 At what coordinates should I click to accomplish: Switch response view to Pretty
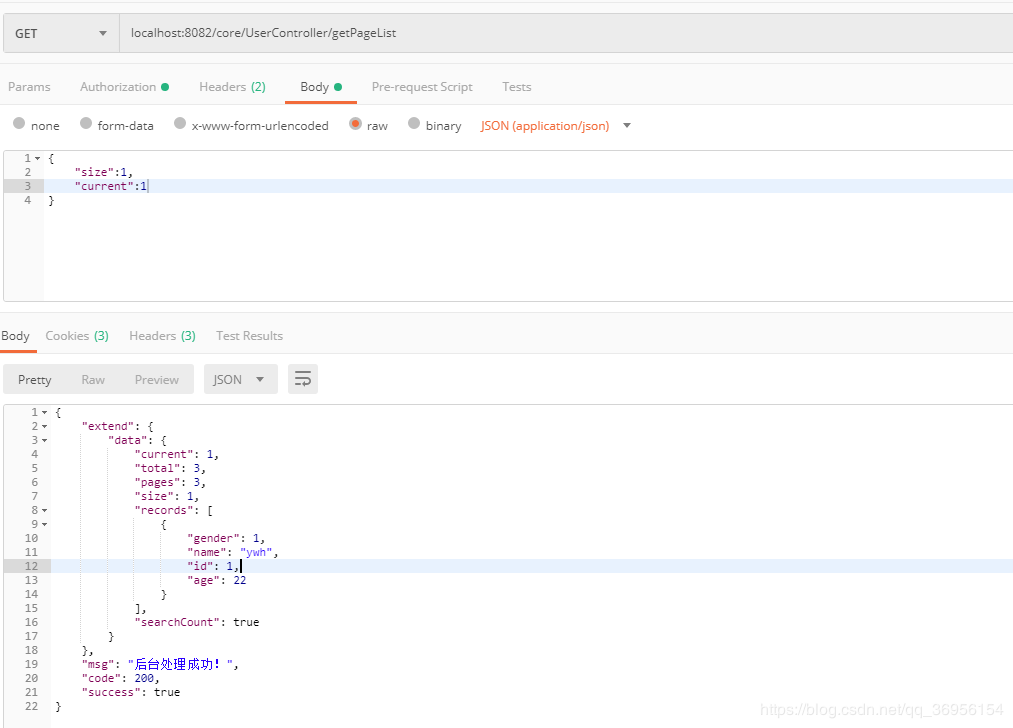click(35, 380)
